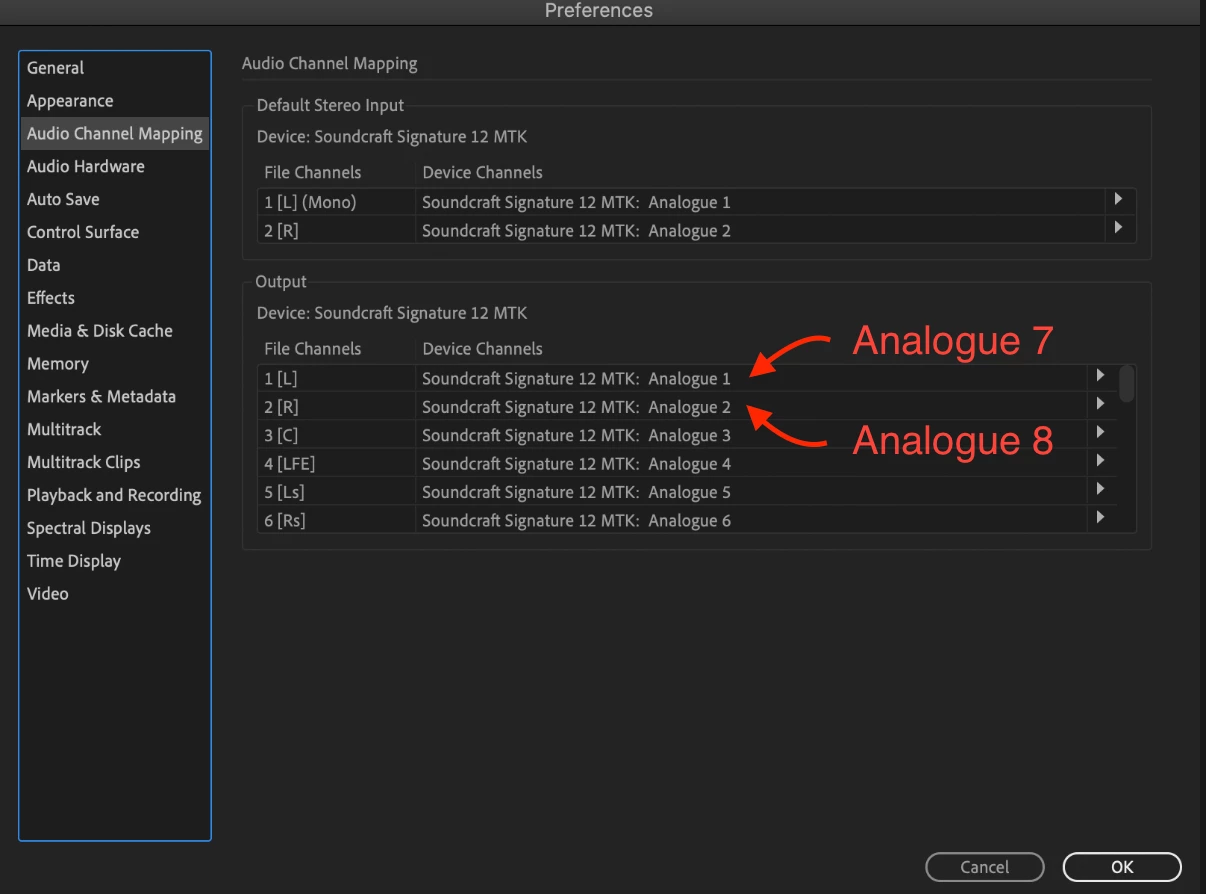Click the output 3 [C] file channel cell

coord(336,435)
